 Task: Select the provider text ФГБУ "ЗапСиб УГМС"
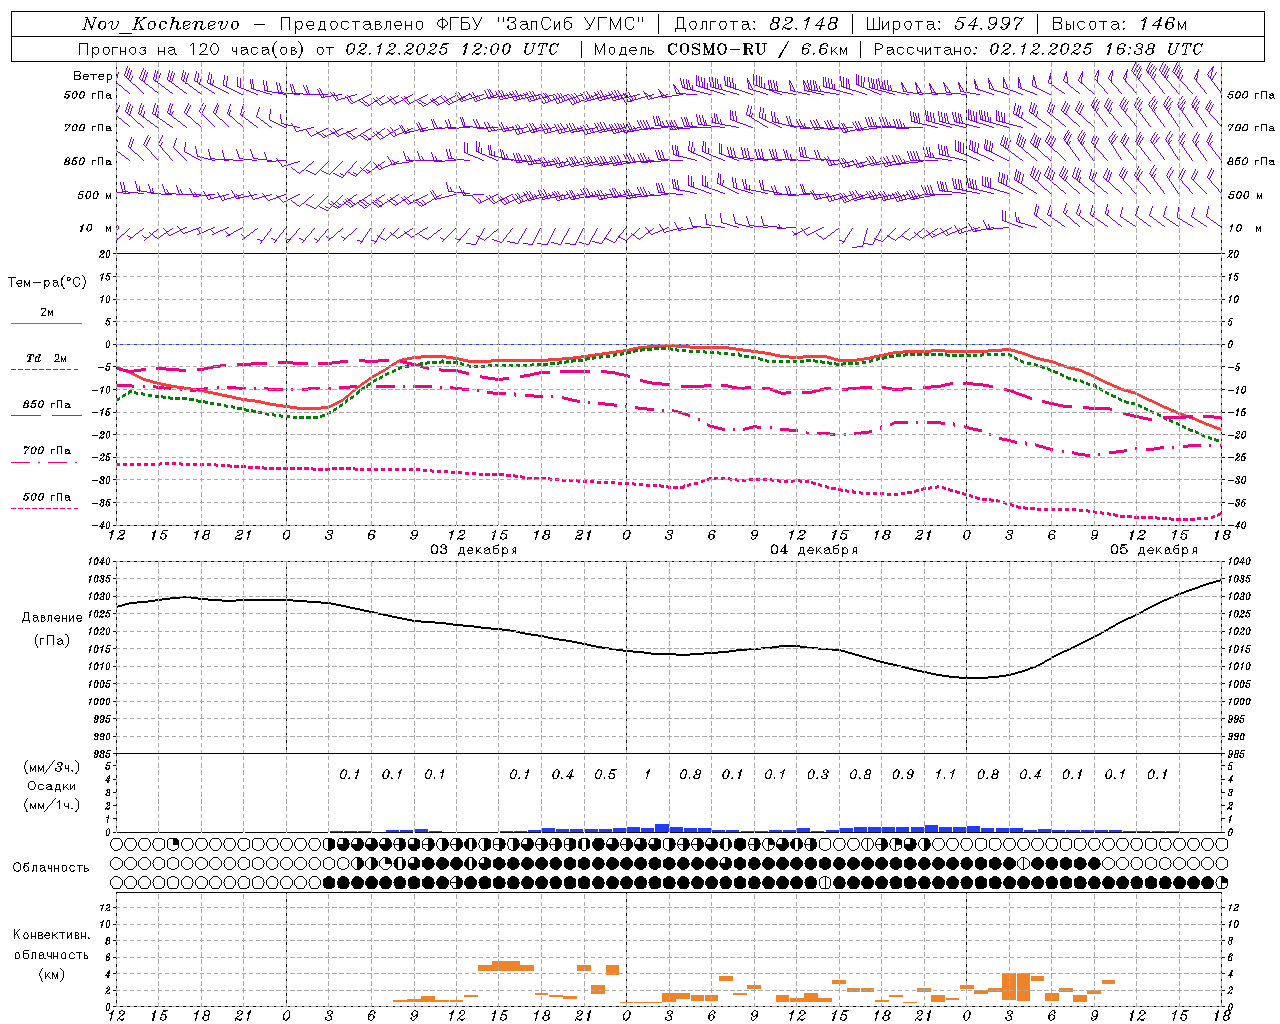(x=540, y=24)
